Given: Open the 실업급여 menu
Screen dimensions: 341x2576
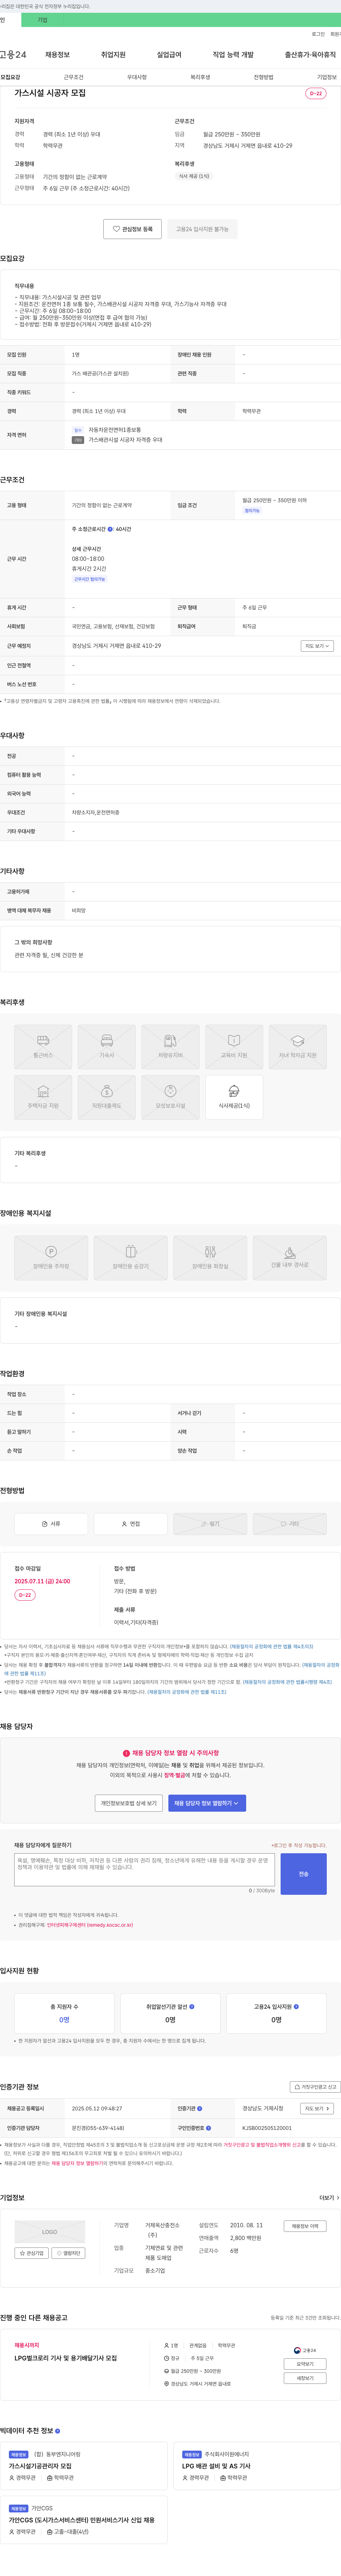Looking at the screenshot, I should tap(169, 55).
